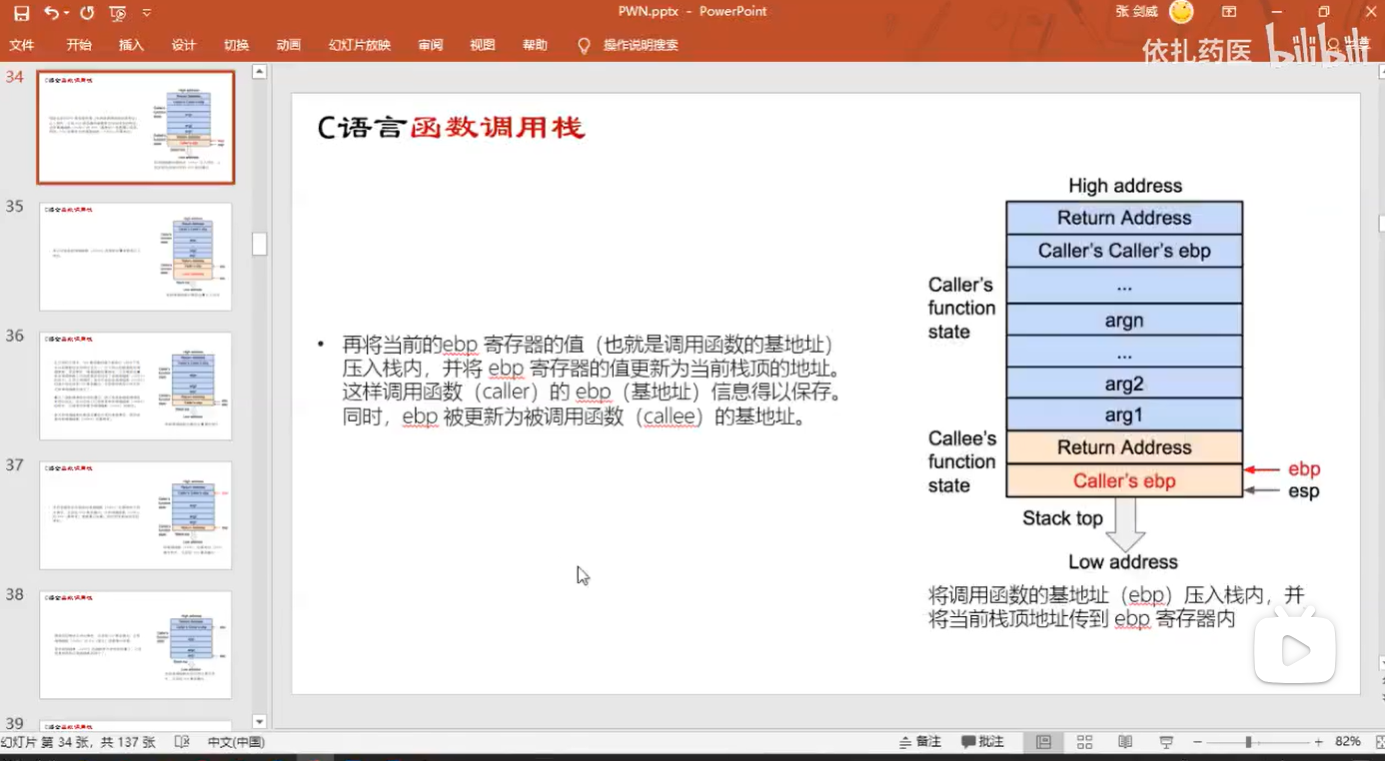1385x761 pixels.
Task: Click the esp pointer label
Action: coord(1304,491)
